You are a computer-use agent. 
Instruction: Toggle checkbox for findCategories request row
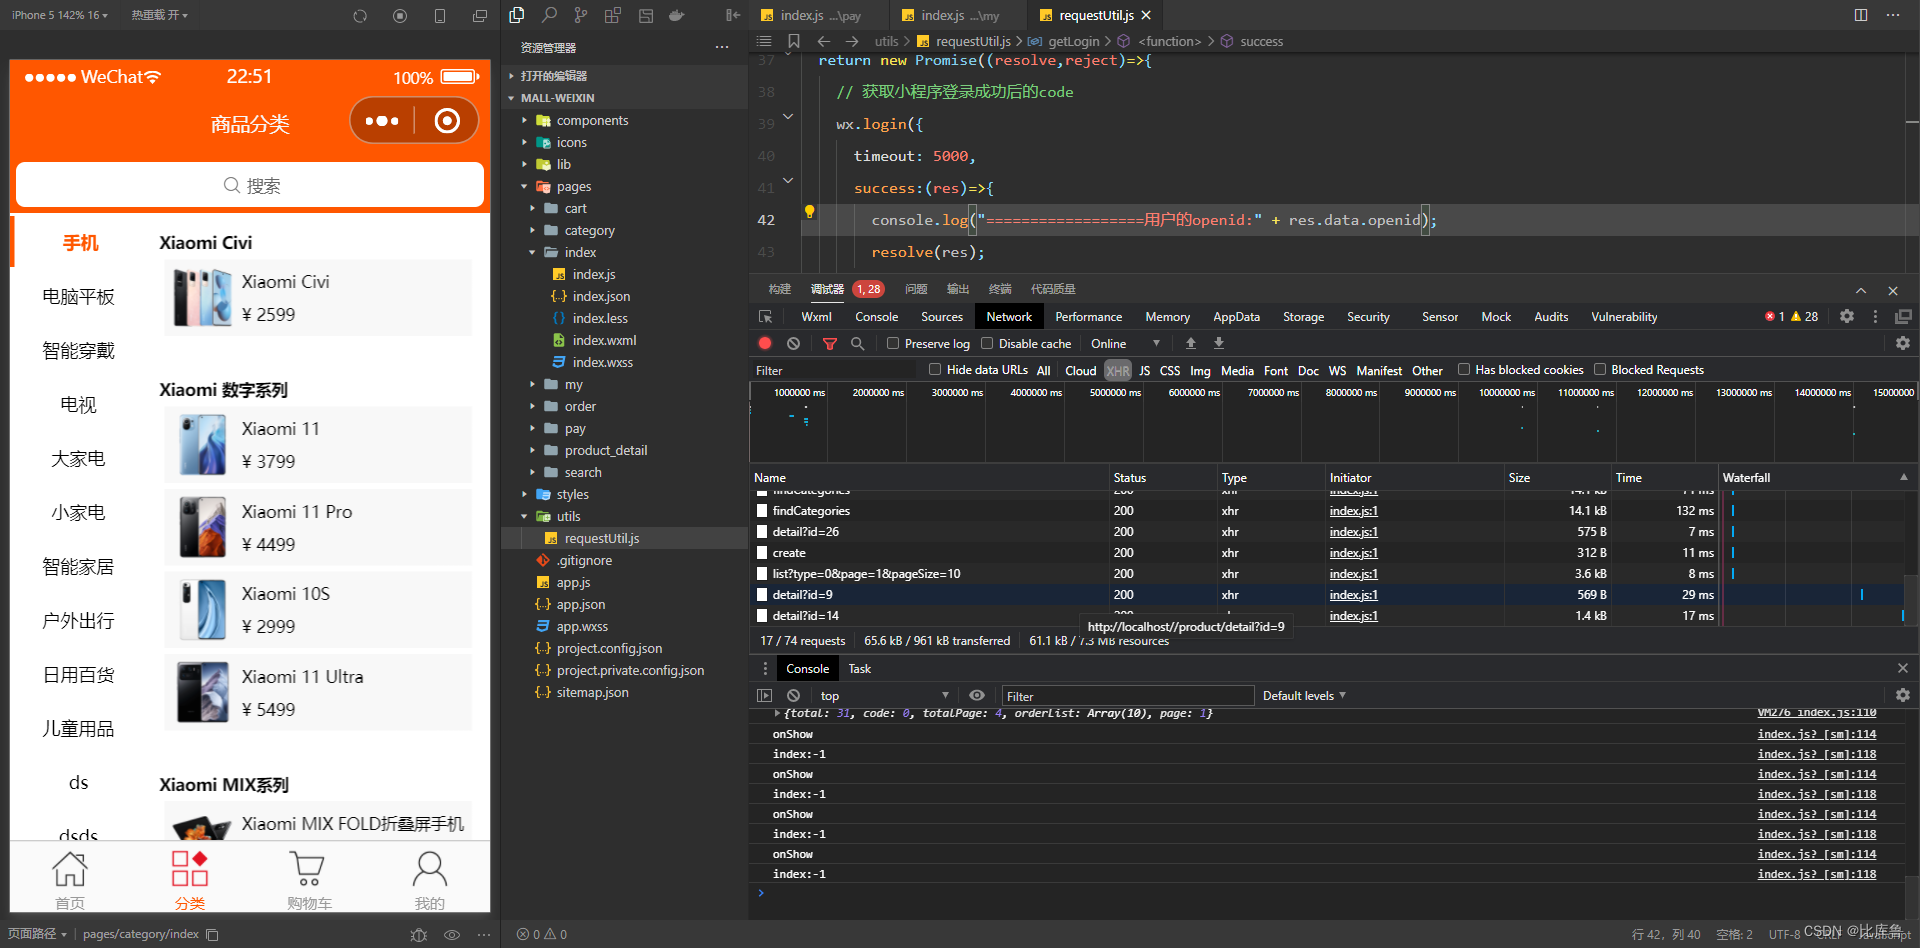762,511
